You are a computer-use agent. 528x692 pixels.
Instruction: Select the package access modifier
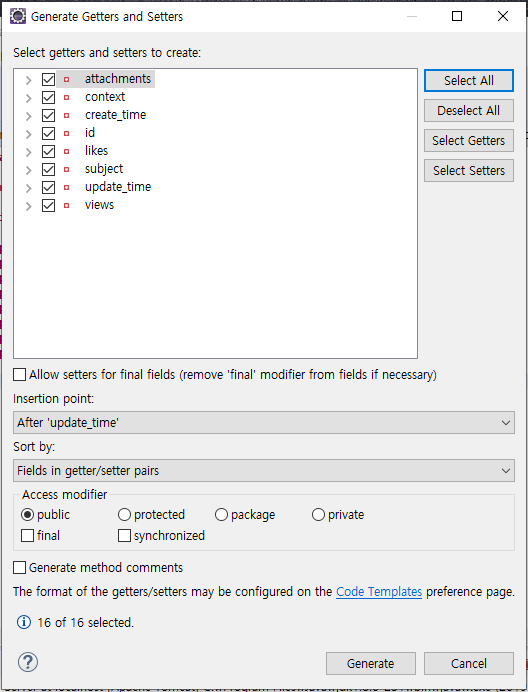coord(221,515)
